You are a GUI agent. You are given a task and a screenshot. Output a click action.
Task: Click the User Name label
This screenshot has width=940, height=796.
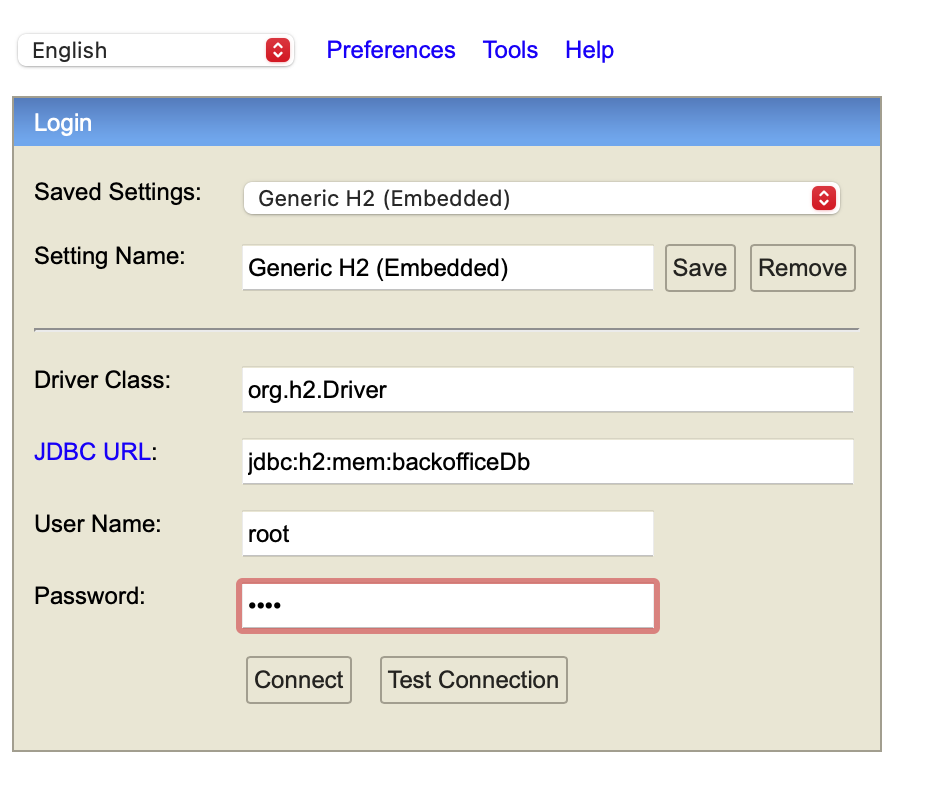point(98,524)
